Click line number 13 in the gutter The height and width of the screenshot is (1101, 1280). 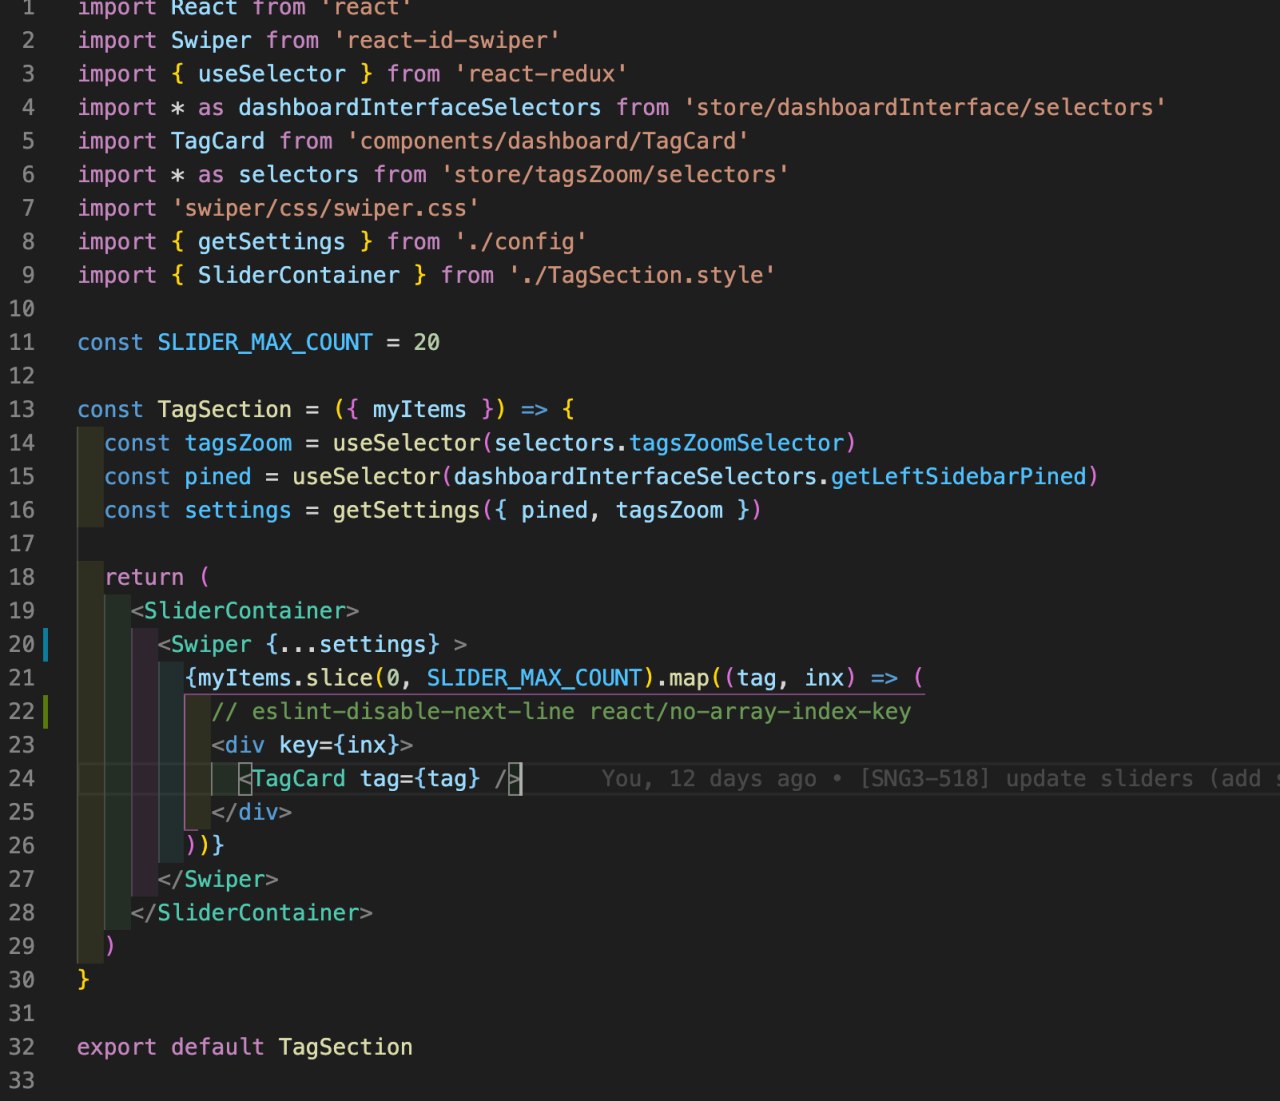click(x=21, y=409)
